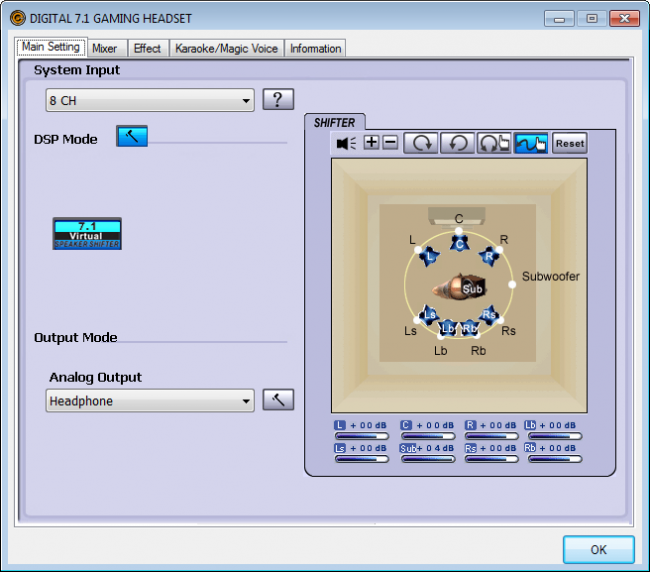Click the Ls channel label badge

[x=340, y=448]
